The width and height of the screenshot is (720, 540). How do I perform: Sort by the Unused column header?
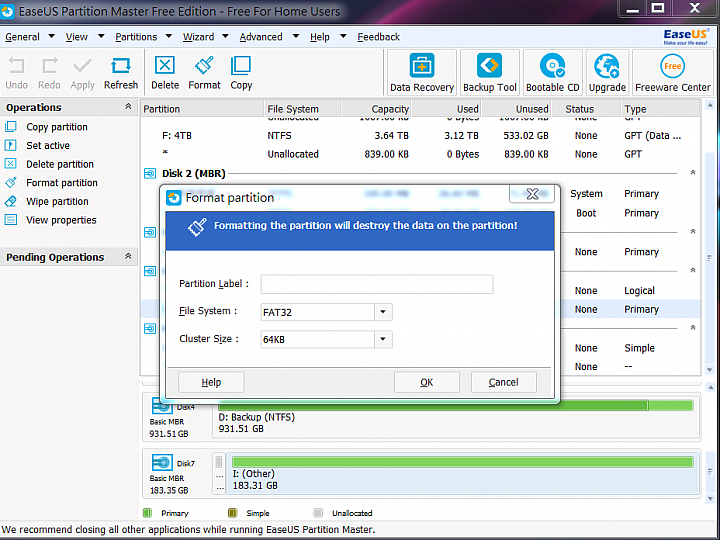[x=516, y=109]
